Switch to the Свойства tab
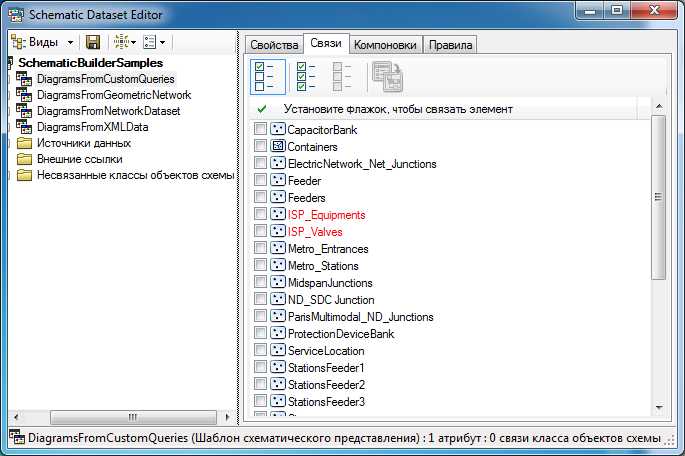The height and width of the screenshot is (456, 685). point(273,45)
